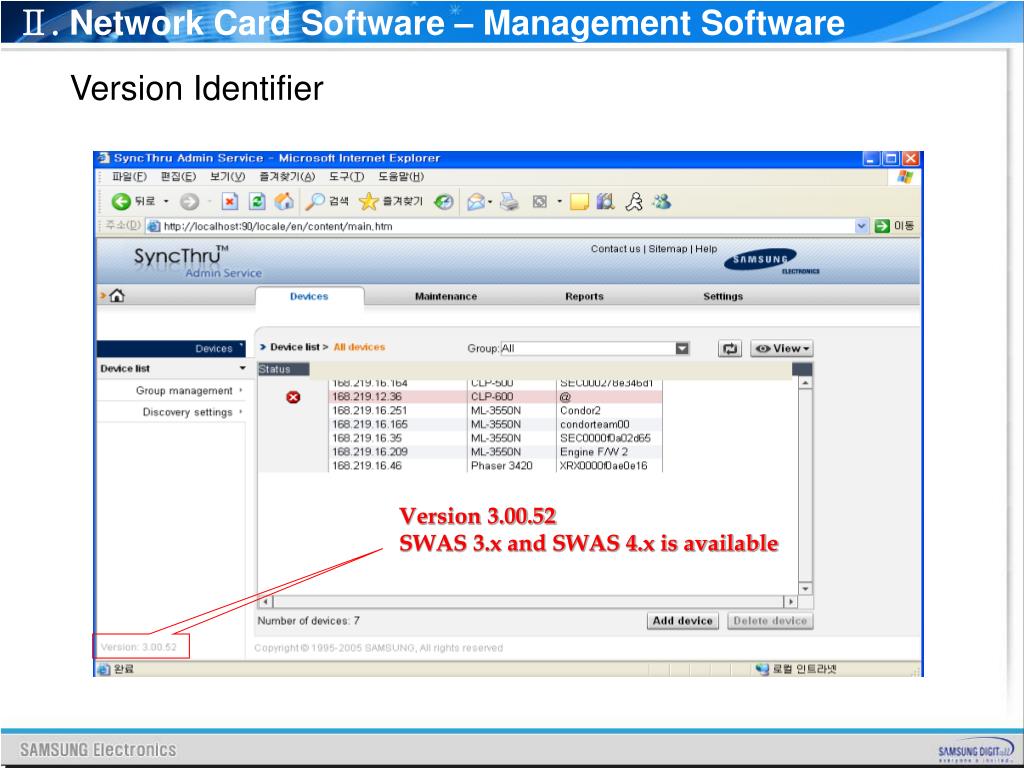Open the 편집(E) menu
Image resolution: width=1024 pixels, height=768 pixels.
tap(178, 177)
